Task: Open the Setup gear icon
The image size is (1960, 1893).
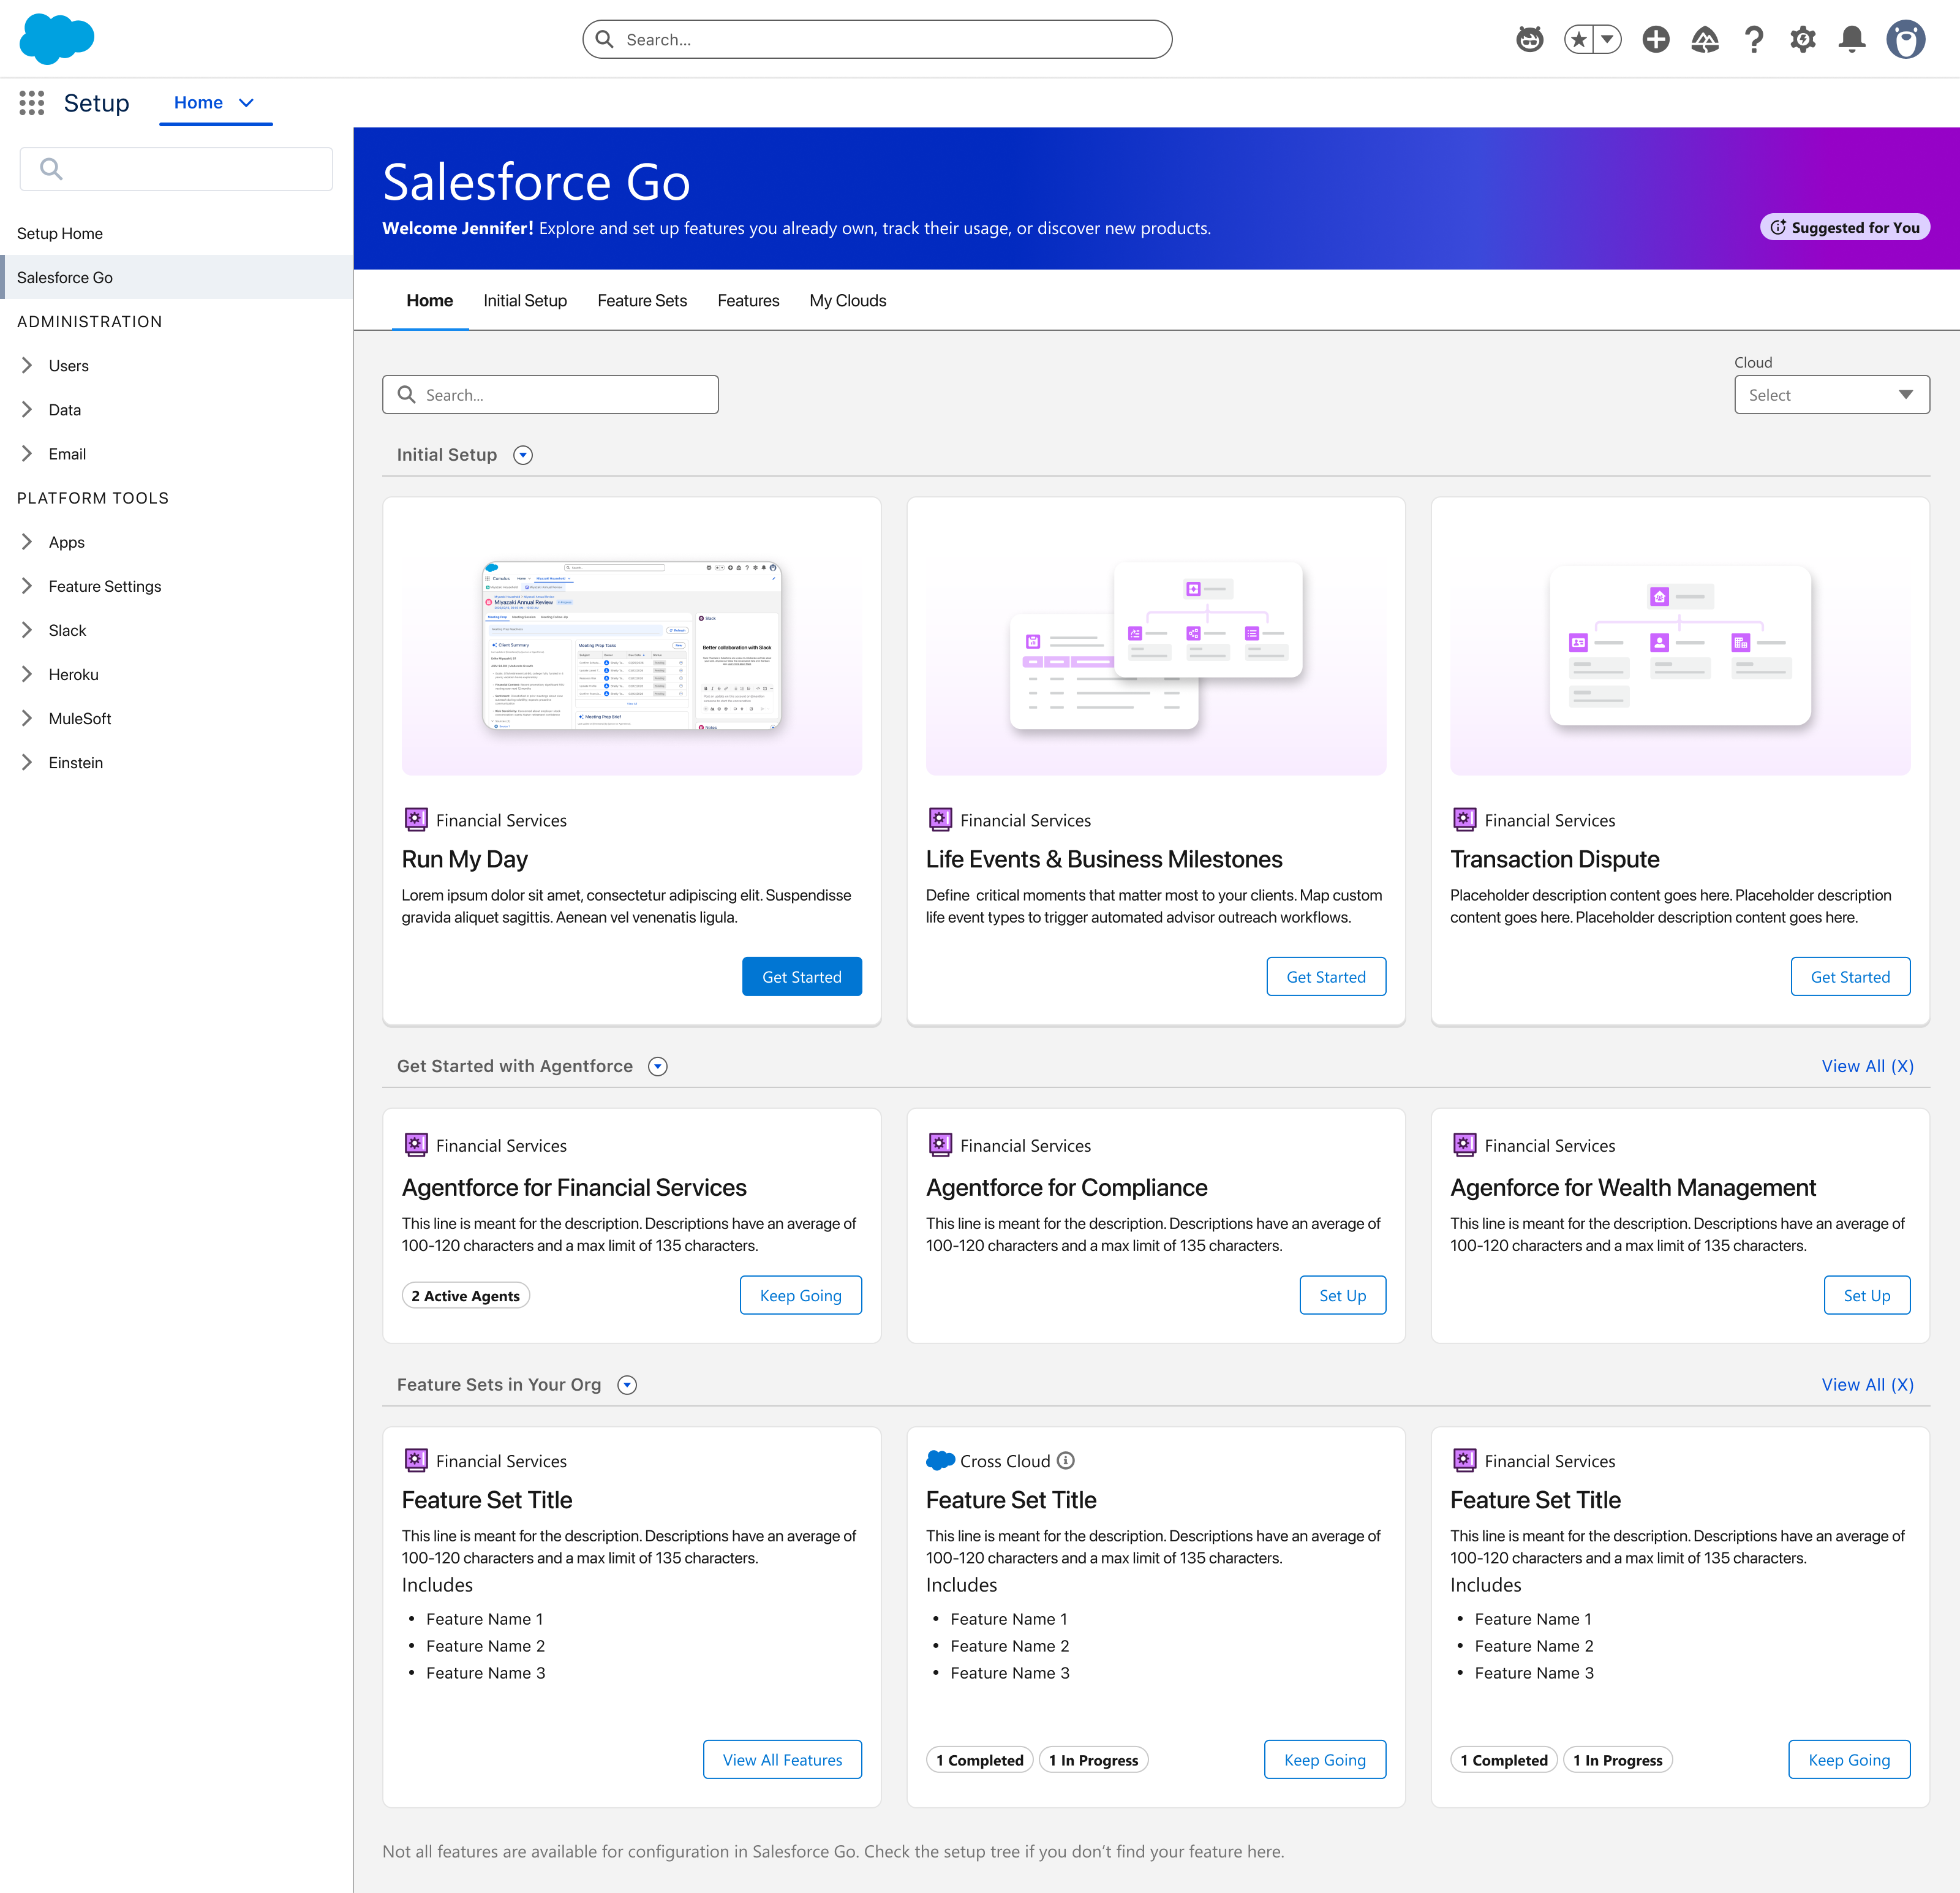Action: [1803, 40]
